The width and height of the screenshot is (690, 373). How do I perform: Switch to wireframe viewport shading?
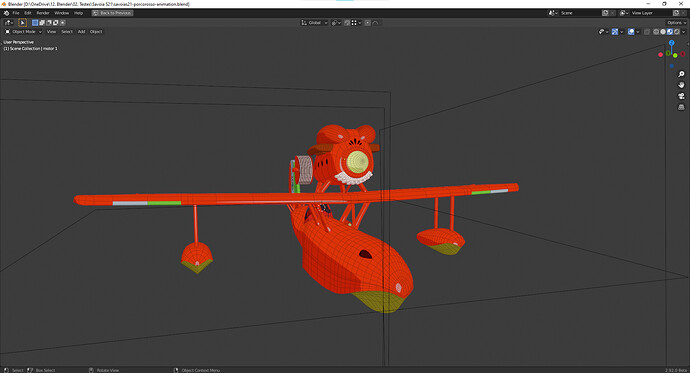[656, 32]
